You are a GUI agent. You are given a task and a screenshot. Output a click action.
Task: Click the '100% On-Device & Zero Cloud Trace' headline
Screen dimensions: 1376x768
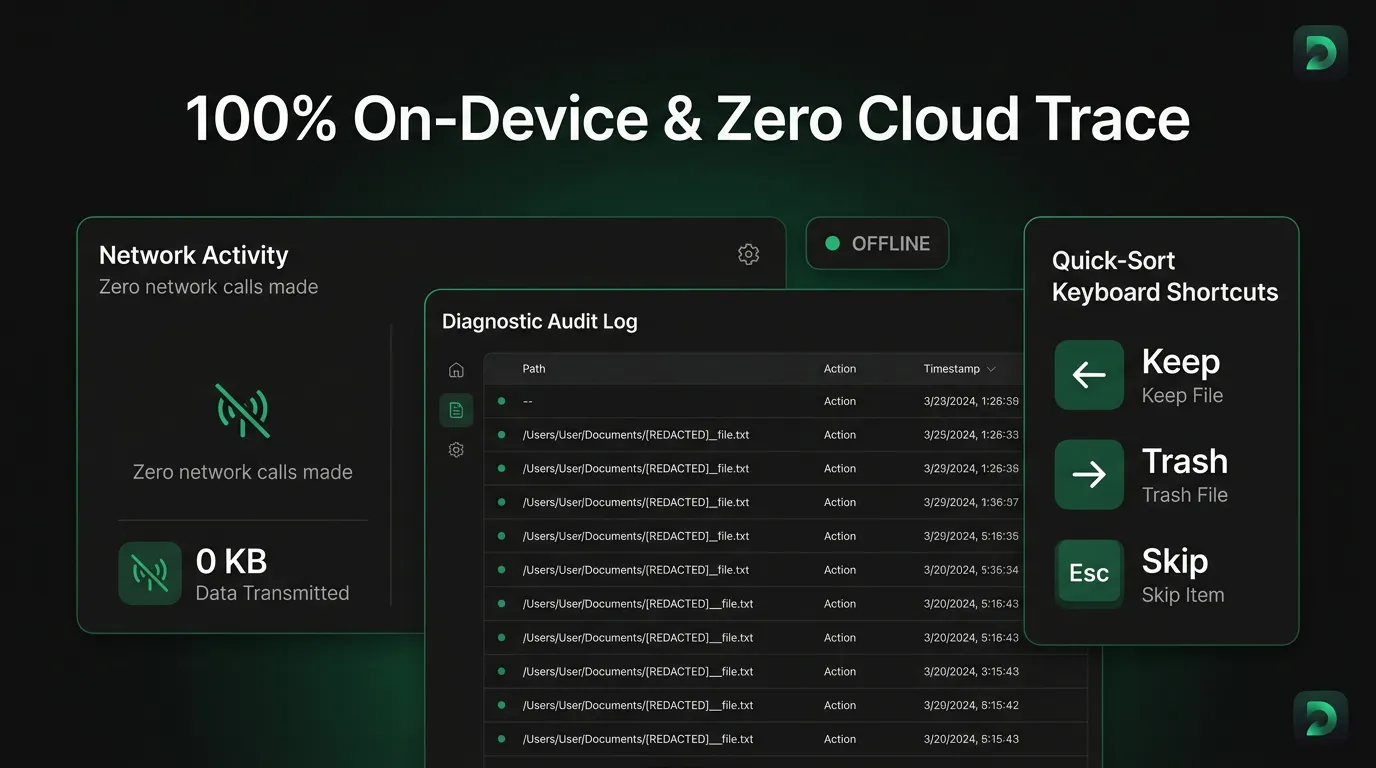pyautogui.click(x=688, y=119)
